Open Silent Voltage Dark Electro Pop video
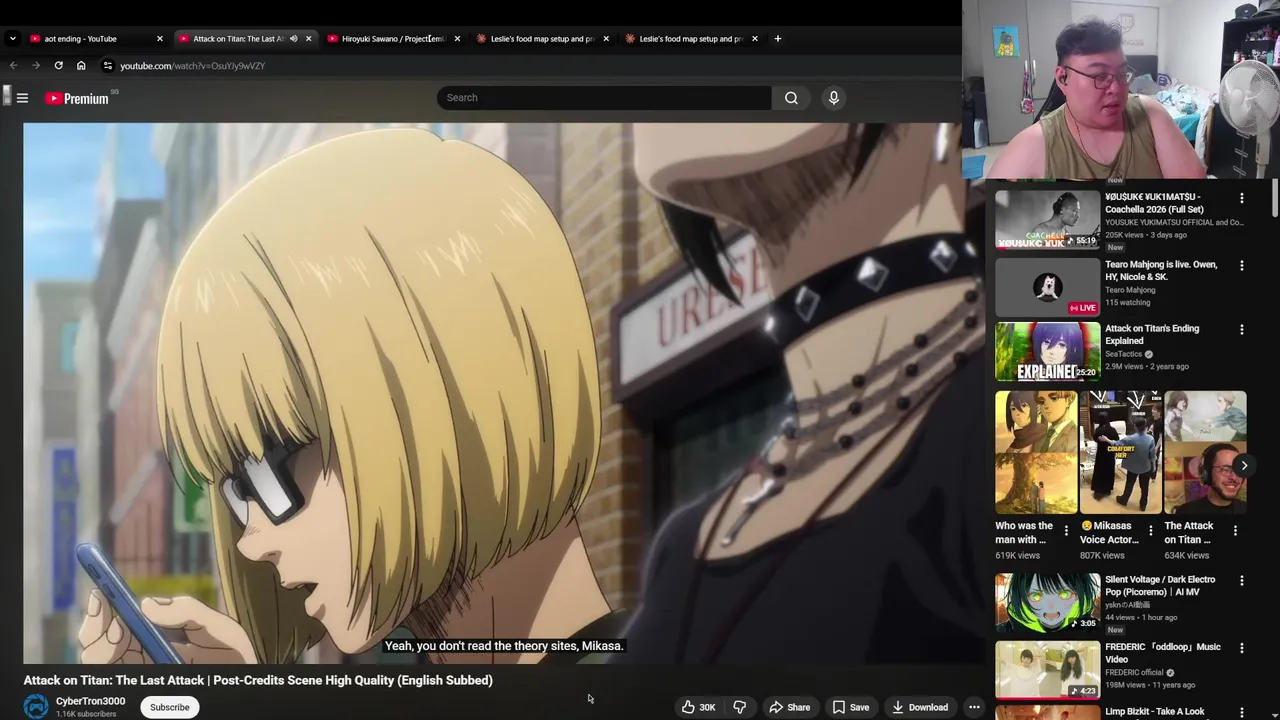Viewport: 1280px width, 720px height. [1047, 602]
